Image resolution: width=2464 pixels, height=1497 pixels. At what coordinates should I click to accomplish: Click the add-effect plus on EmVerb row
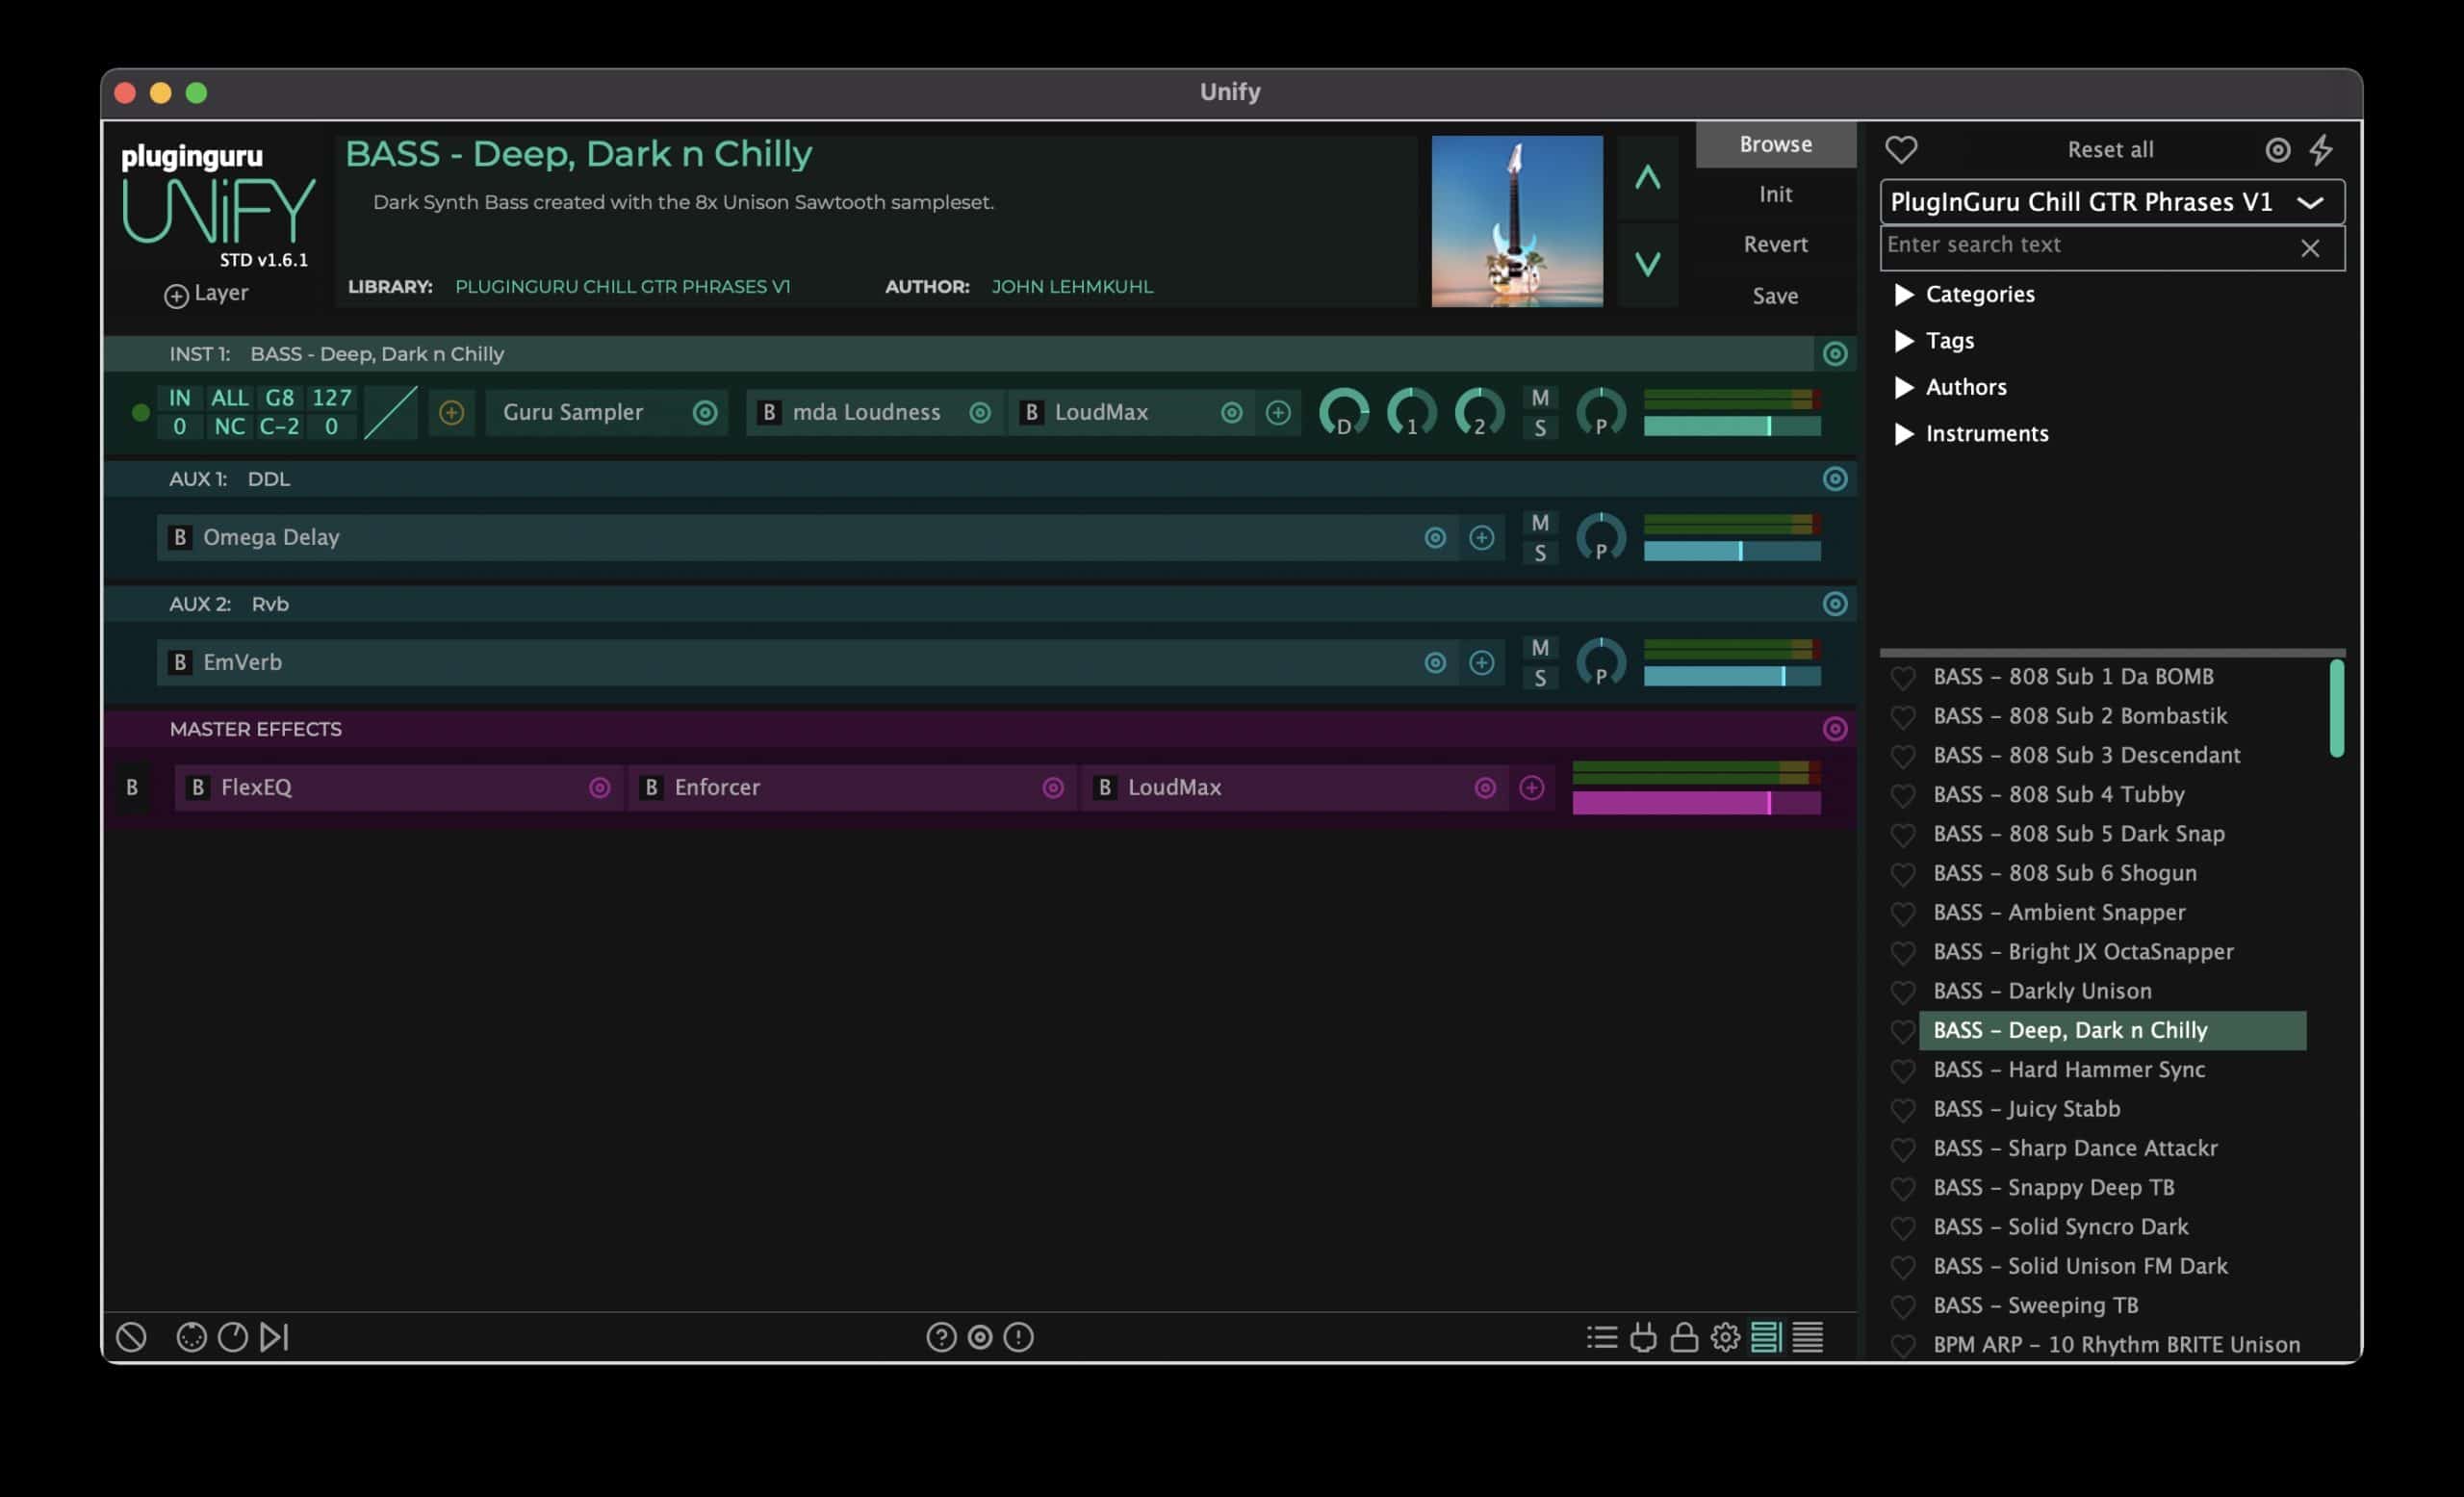click(1481, 663)
